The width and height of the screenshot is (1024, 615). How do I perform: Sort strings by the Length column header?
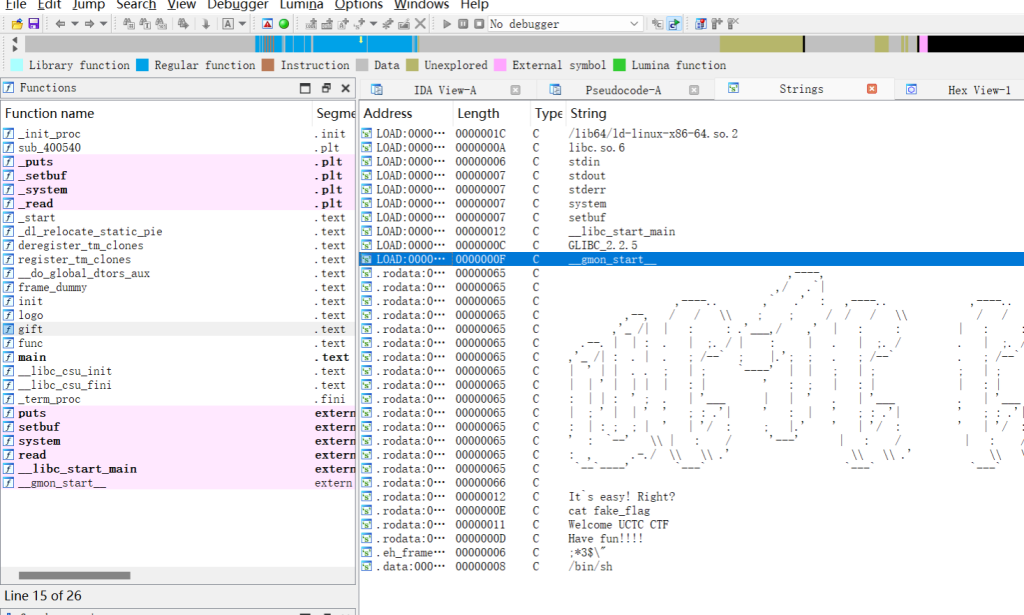coord(478,113)
